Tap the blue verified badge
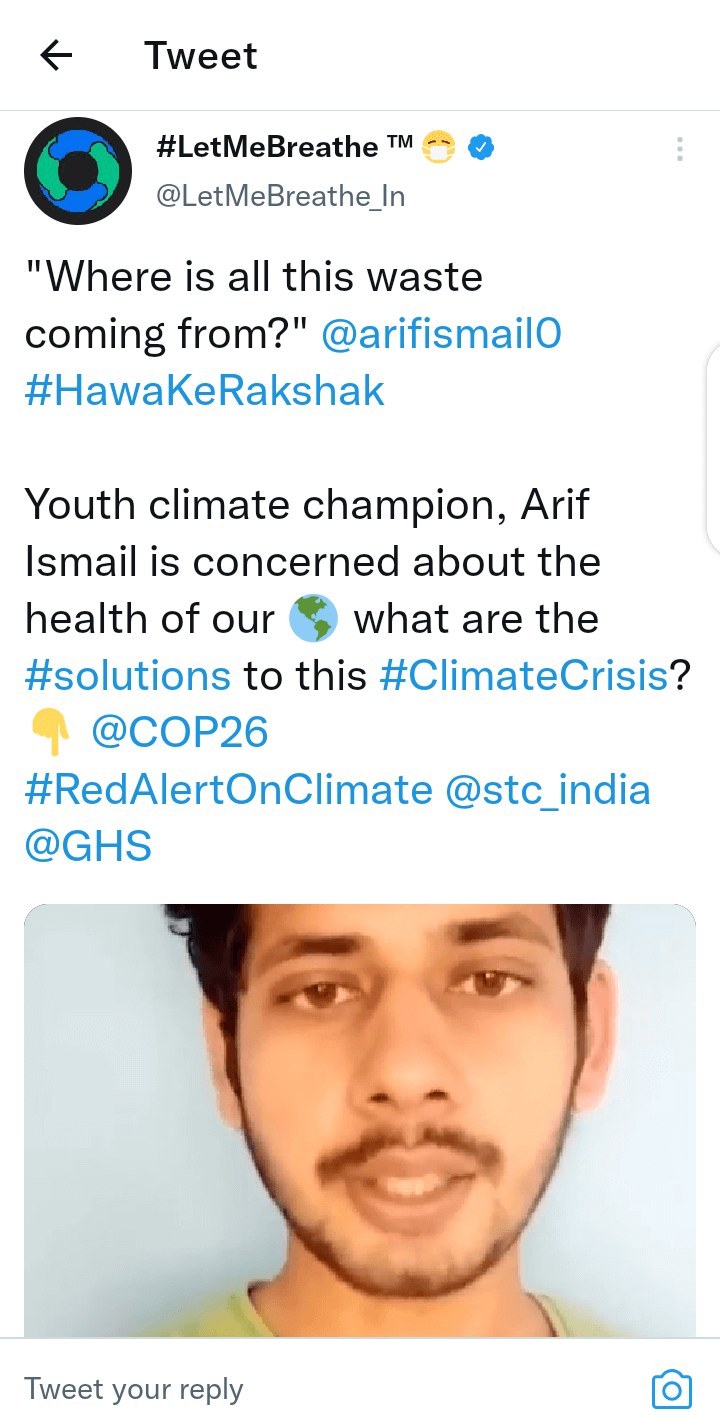The height and width of the screenshot is (1418, 720). click(482, 148)
